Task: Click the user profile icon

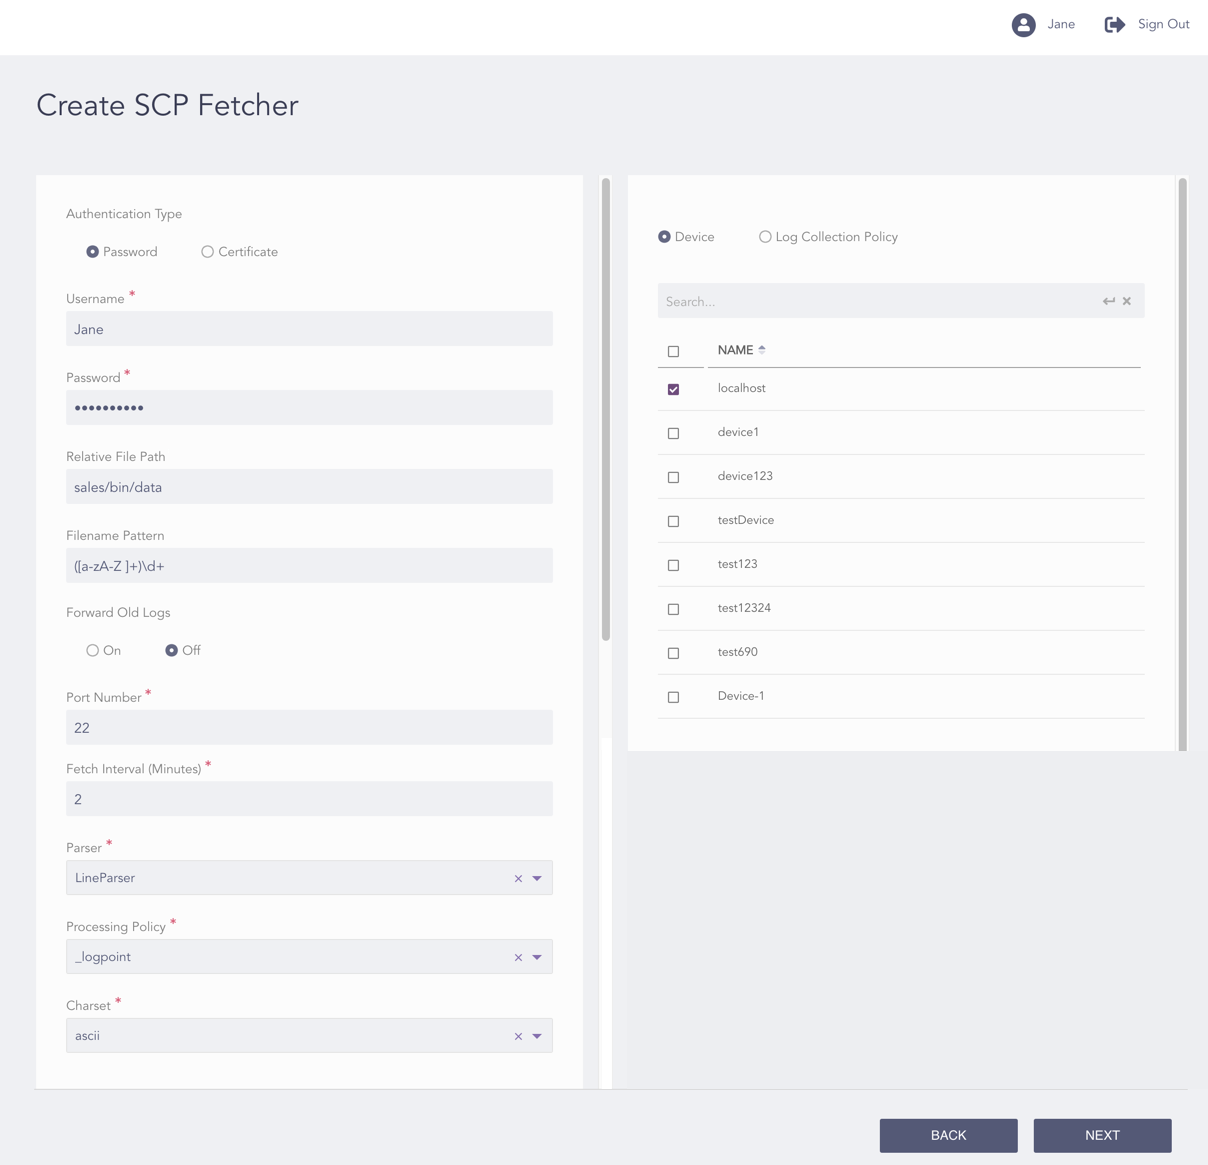Action: (1023, 24)
